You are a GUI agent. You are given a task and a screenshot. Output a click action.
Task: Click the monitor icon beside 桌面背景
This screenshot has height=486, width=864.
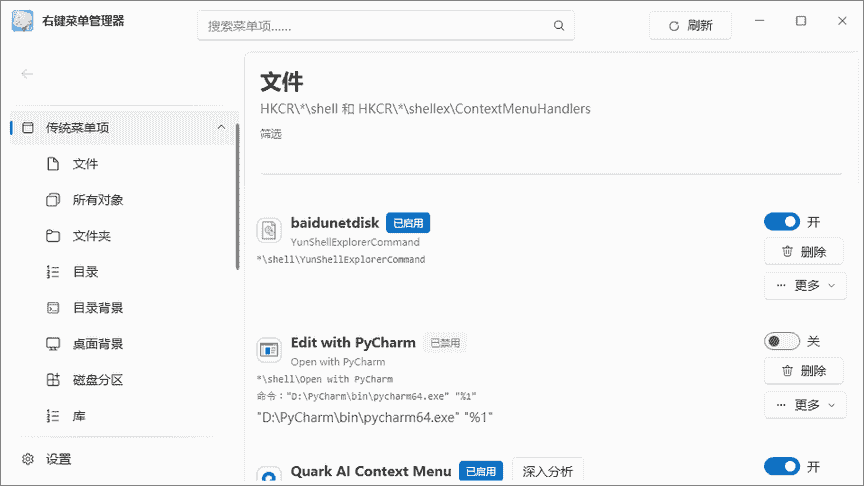click(x=53, y=344)
